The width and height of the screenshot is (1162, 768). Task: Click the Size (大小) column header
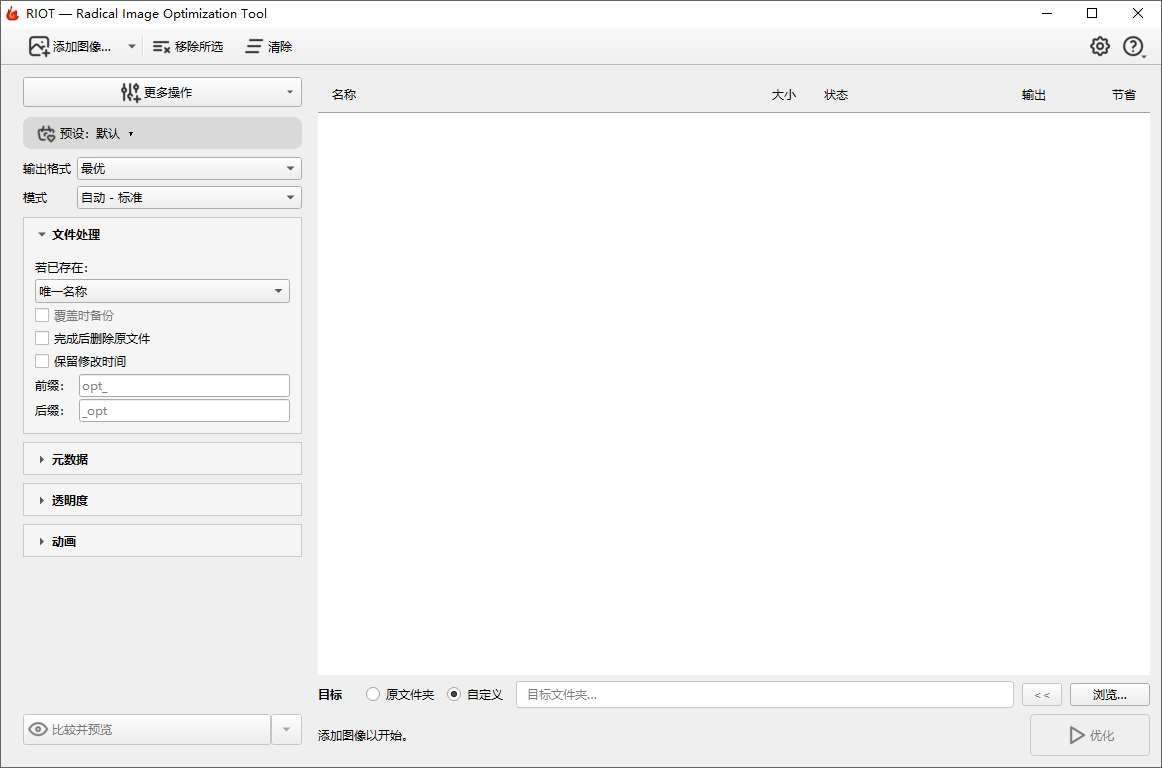783,95
